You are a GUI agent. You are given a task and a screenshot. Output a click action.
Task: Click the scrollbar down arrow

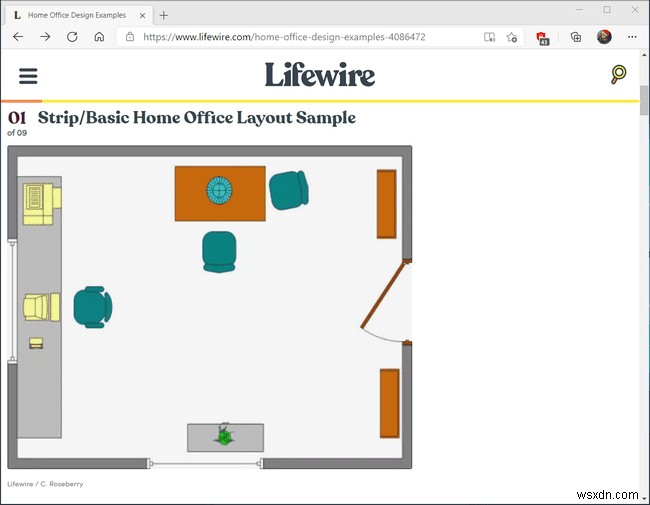[x=644, y=498]
